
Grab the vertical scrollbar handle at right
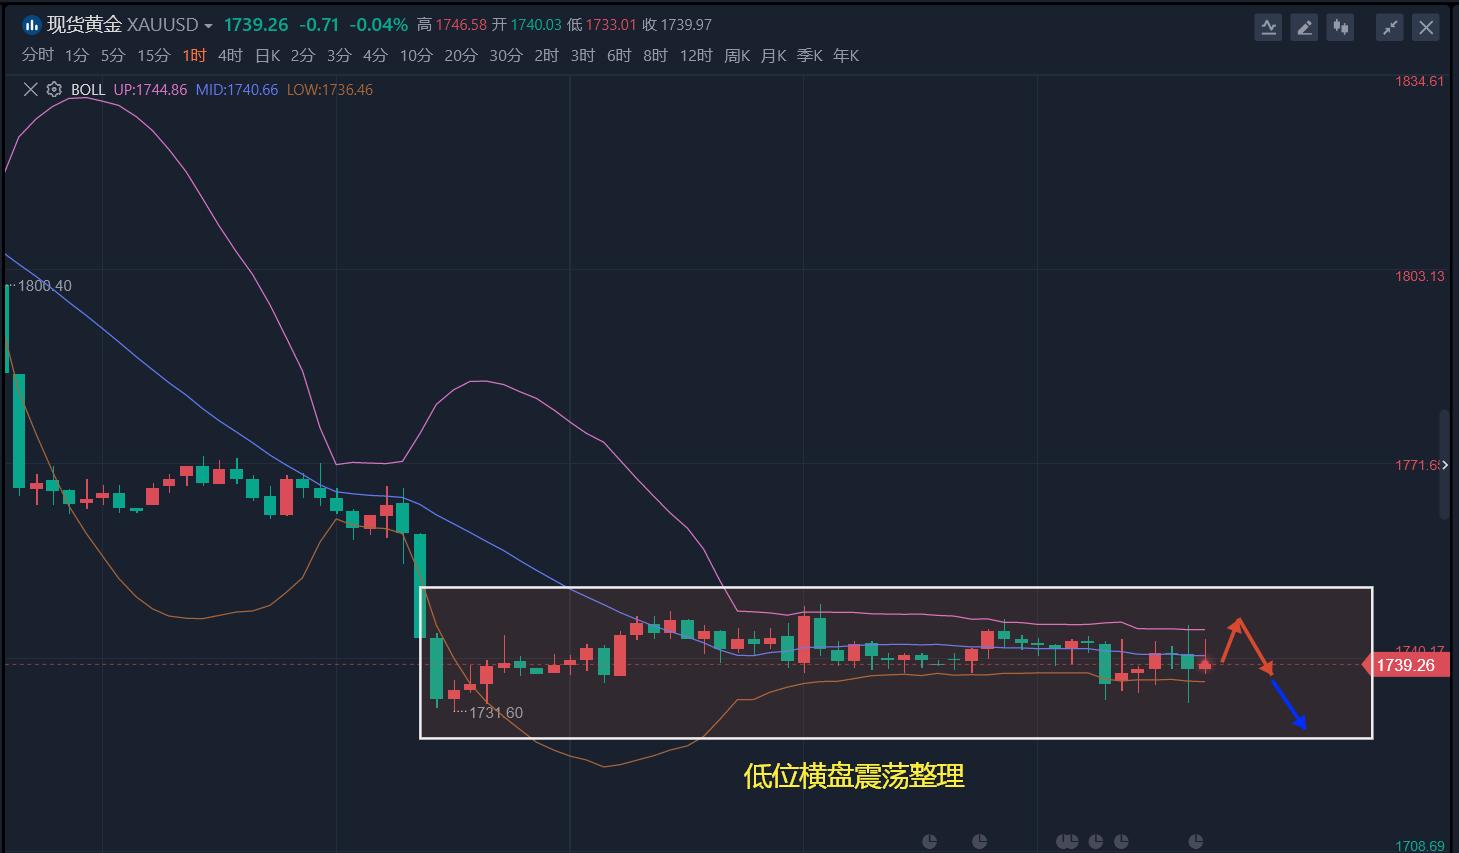(x=1444, y=465)
